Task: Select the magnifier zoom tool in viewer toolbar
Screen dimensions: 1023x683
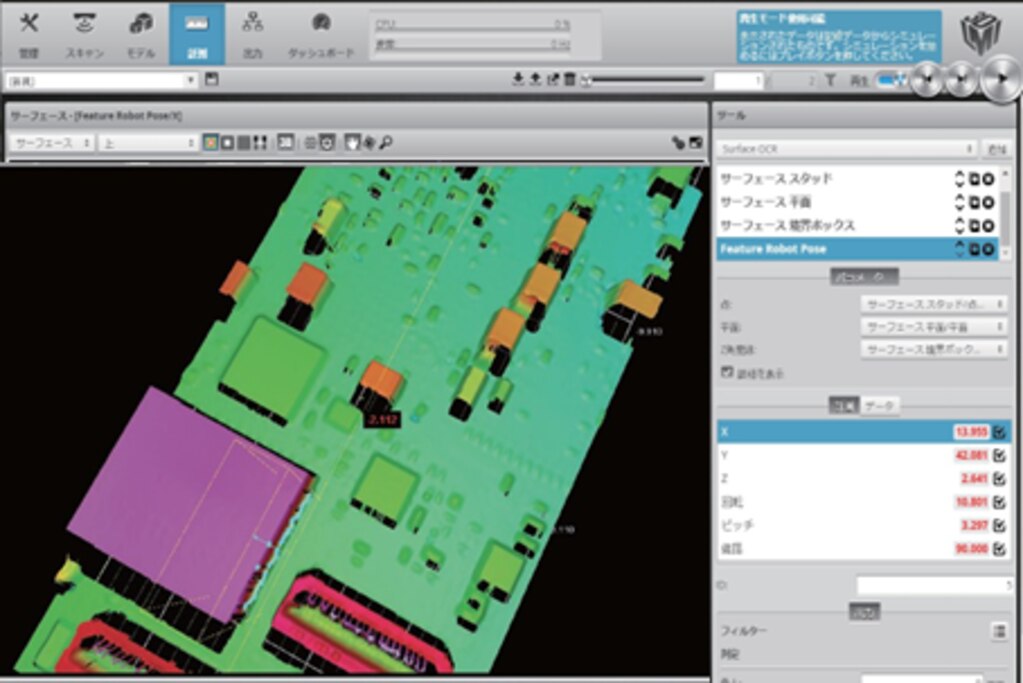Action: point(386,143)
